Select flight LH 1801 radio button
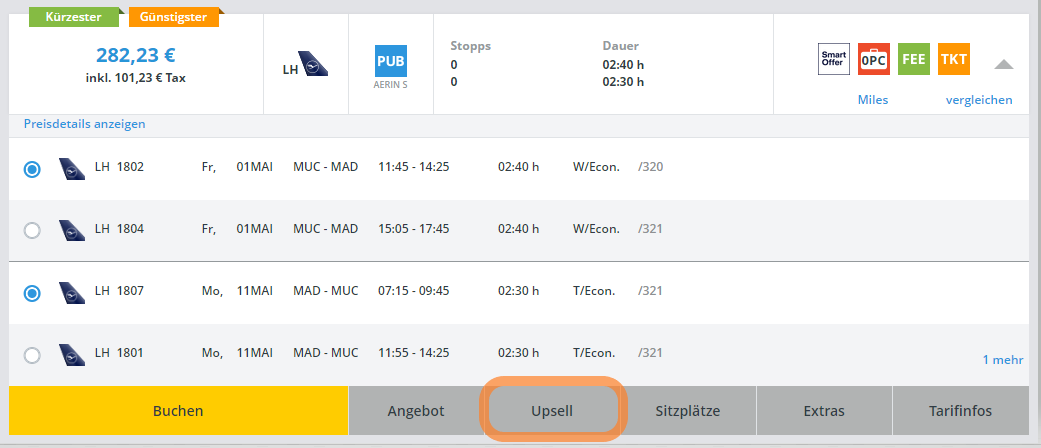1041x448 pixels. coord(32,354)
